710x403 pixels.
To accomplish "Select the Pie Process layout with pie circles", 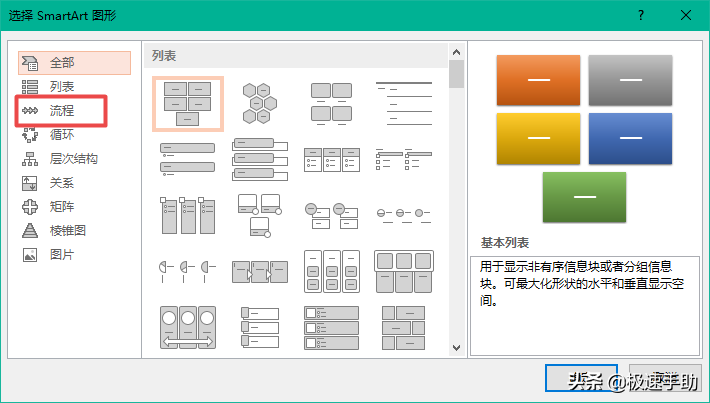I will point(187,271).
